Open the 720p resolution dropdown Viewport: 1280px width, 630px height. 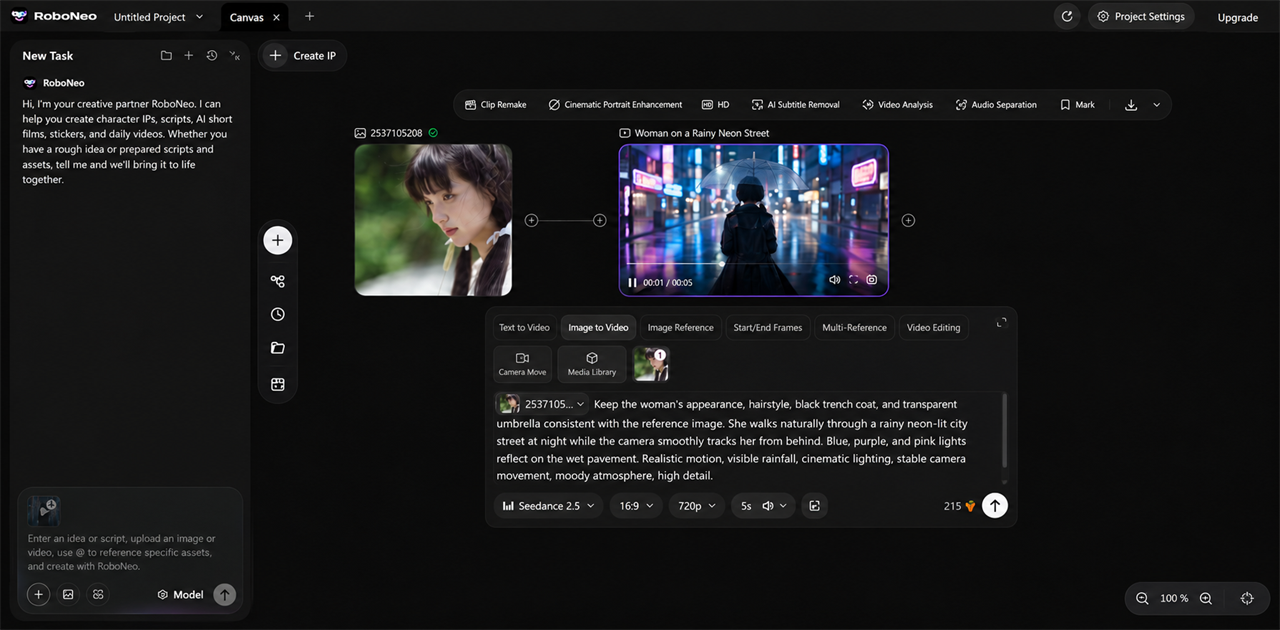pyautogui.click(x=696, y=506)
